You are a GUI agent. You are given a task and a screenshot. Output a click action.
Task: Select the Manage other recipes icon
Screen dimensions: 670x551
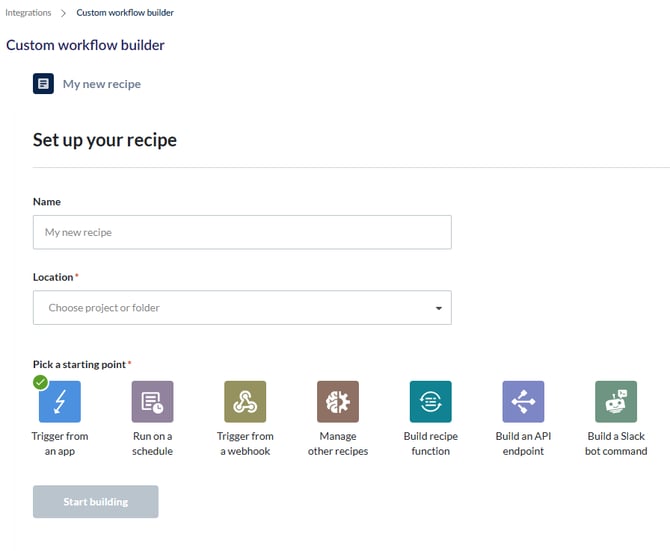[x=338, y=402]
